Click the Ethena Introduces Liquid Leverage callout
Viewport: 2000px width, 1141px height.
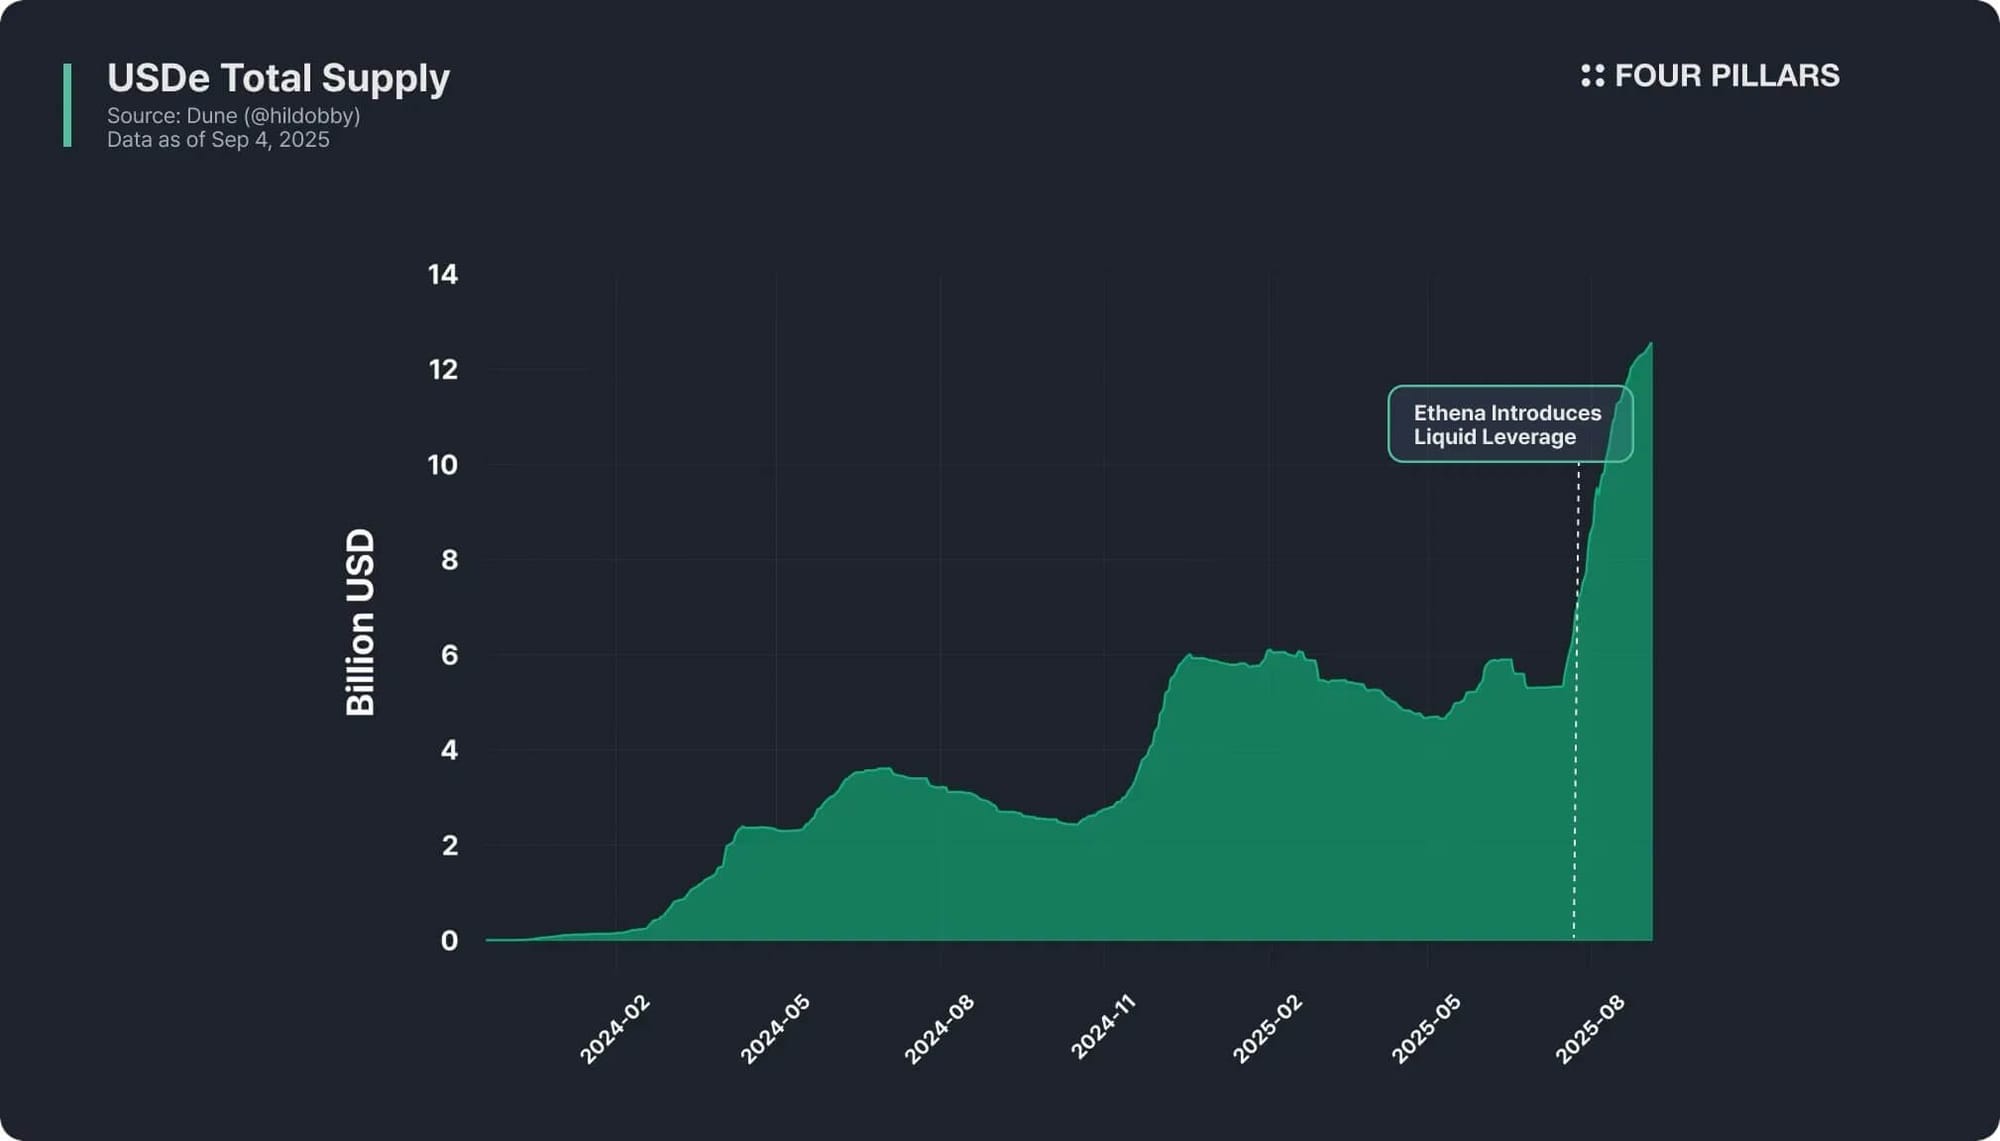click(1508, 425)
